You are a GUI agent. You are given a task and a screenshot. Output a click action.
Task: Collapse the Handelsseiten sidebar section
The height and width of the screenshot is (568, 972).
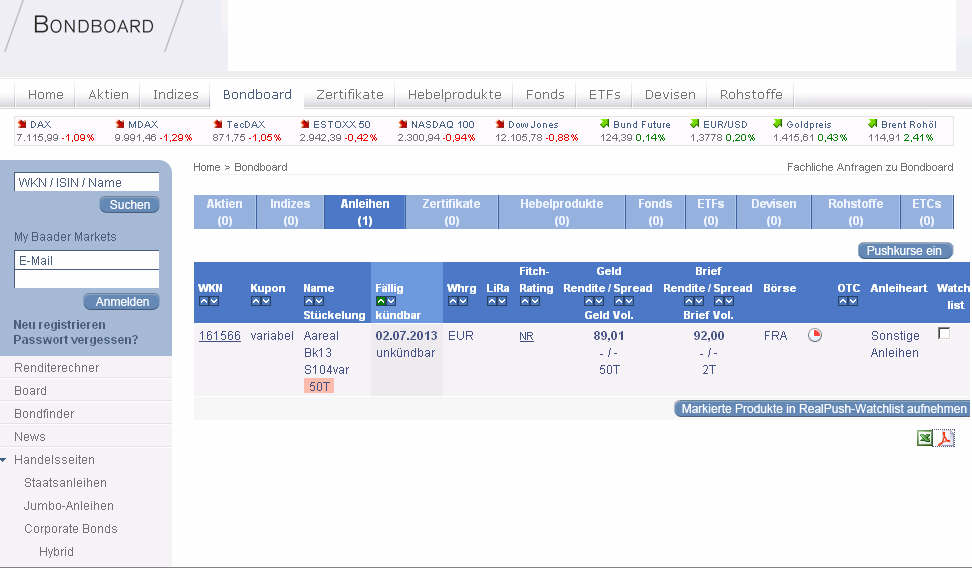[4, 460]
